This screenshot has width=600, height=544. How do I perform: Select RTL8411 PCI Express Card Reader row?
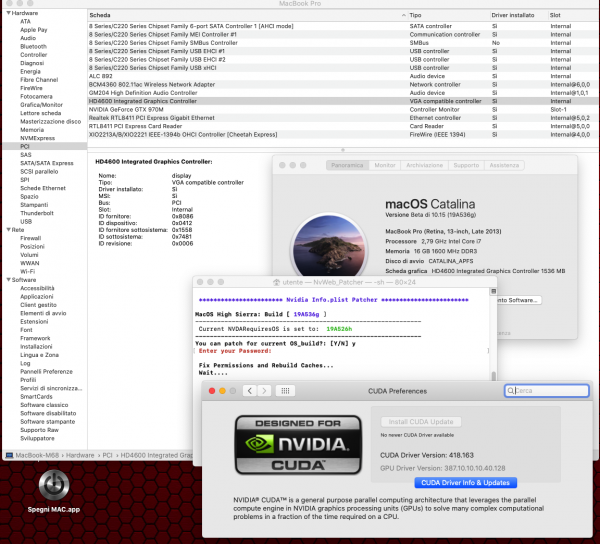pos(342,126)
